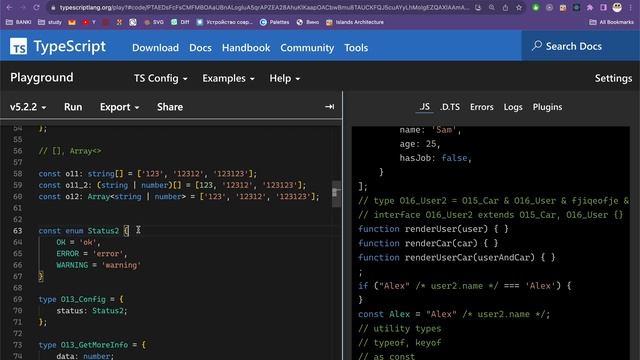This screenshot has height=360, width=640.
Task: Click 'type O13_GetMoreInfo' line in the editor
Action: click(92, 345)
